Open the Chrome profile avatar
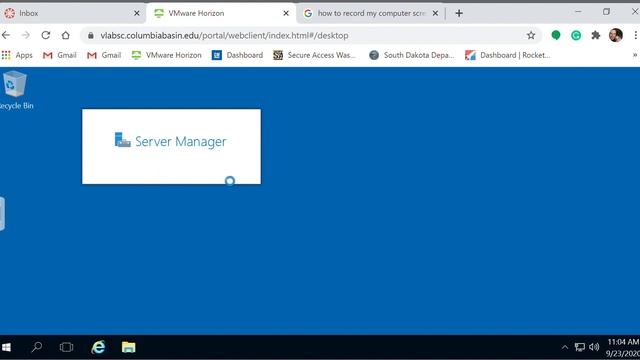Viewport: 640px width, 360px height. click(x=616, y=36)
